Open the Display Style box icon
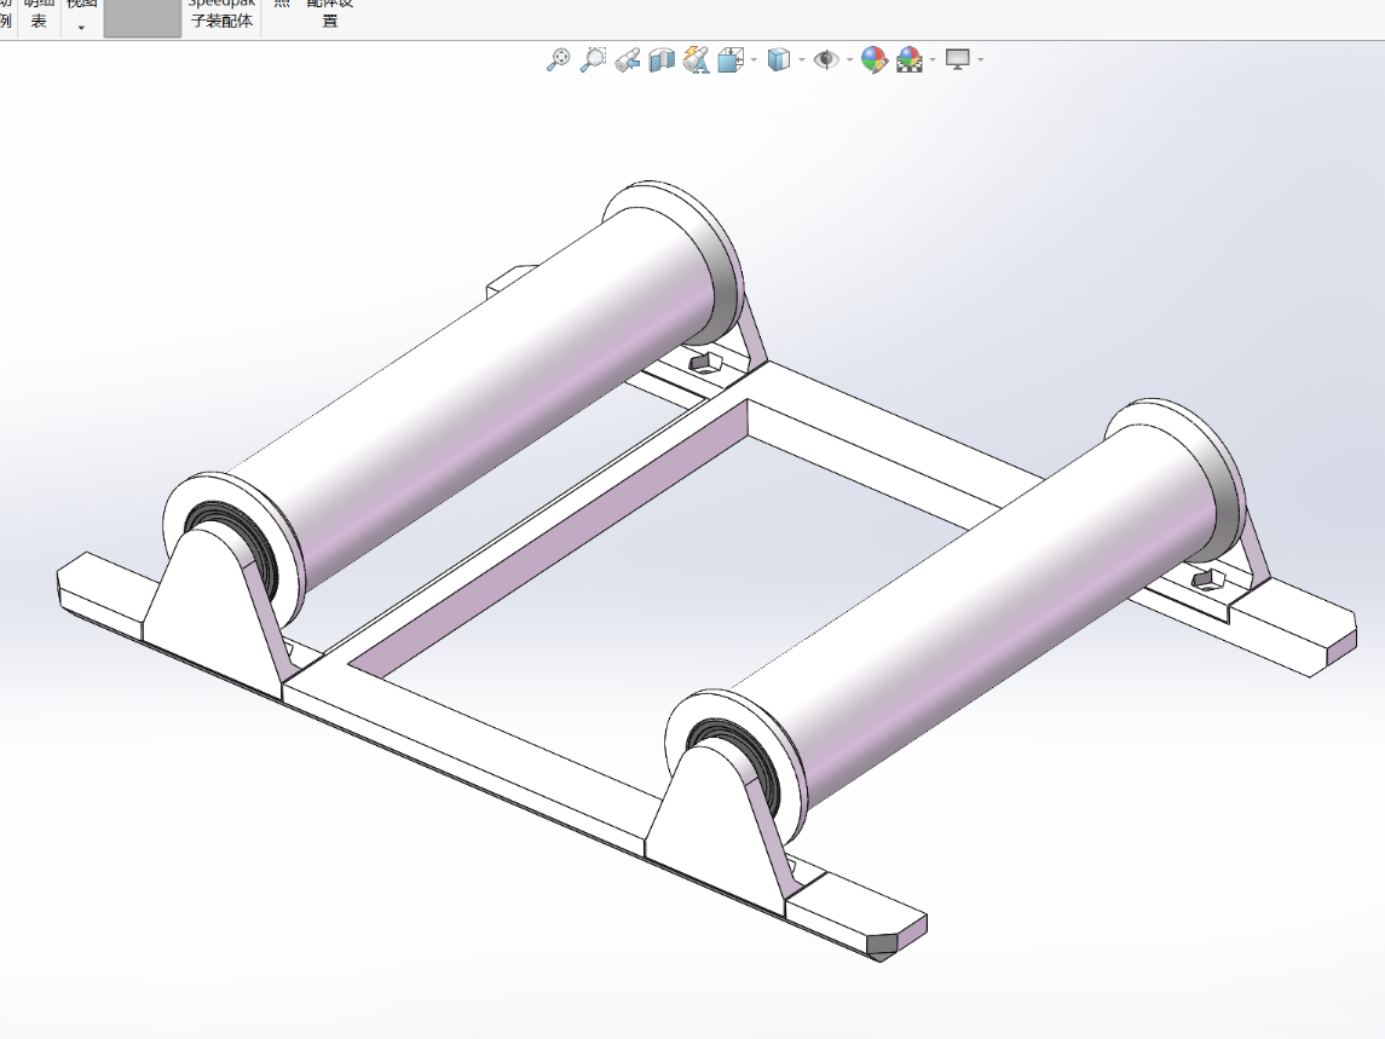 [x=779, y=60]
